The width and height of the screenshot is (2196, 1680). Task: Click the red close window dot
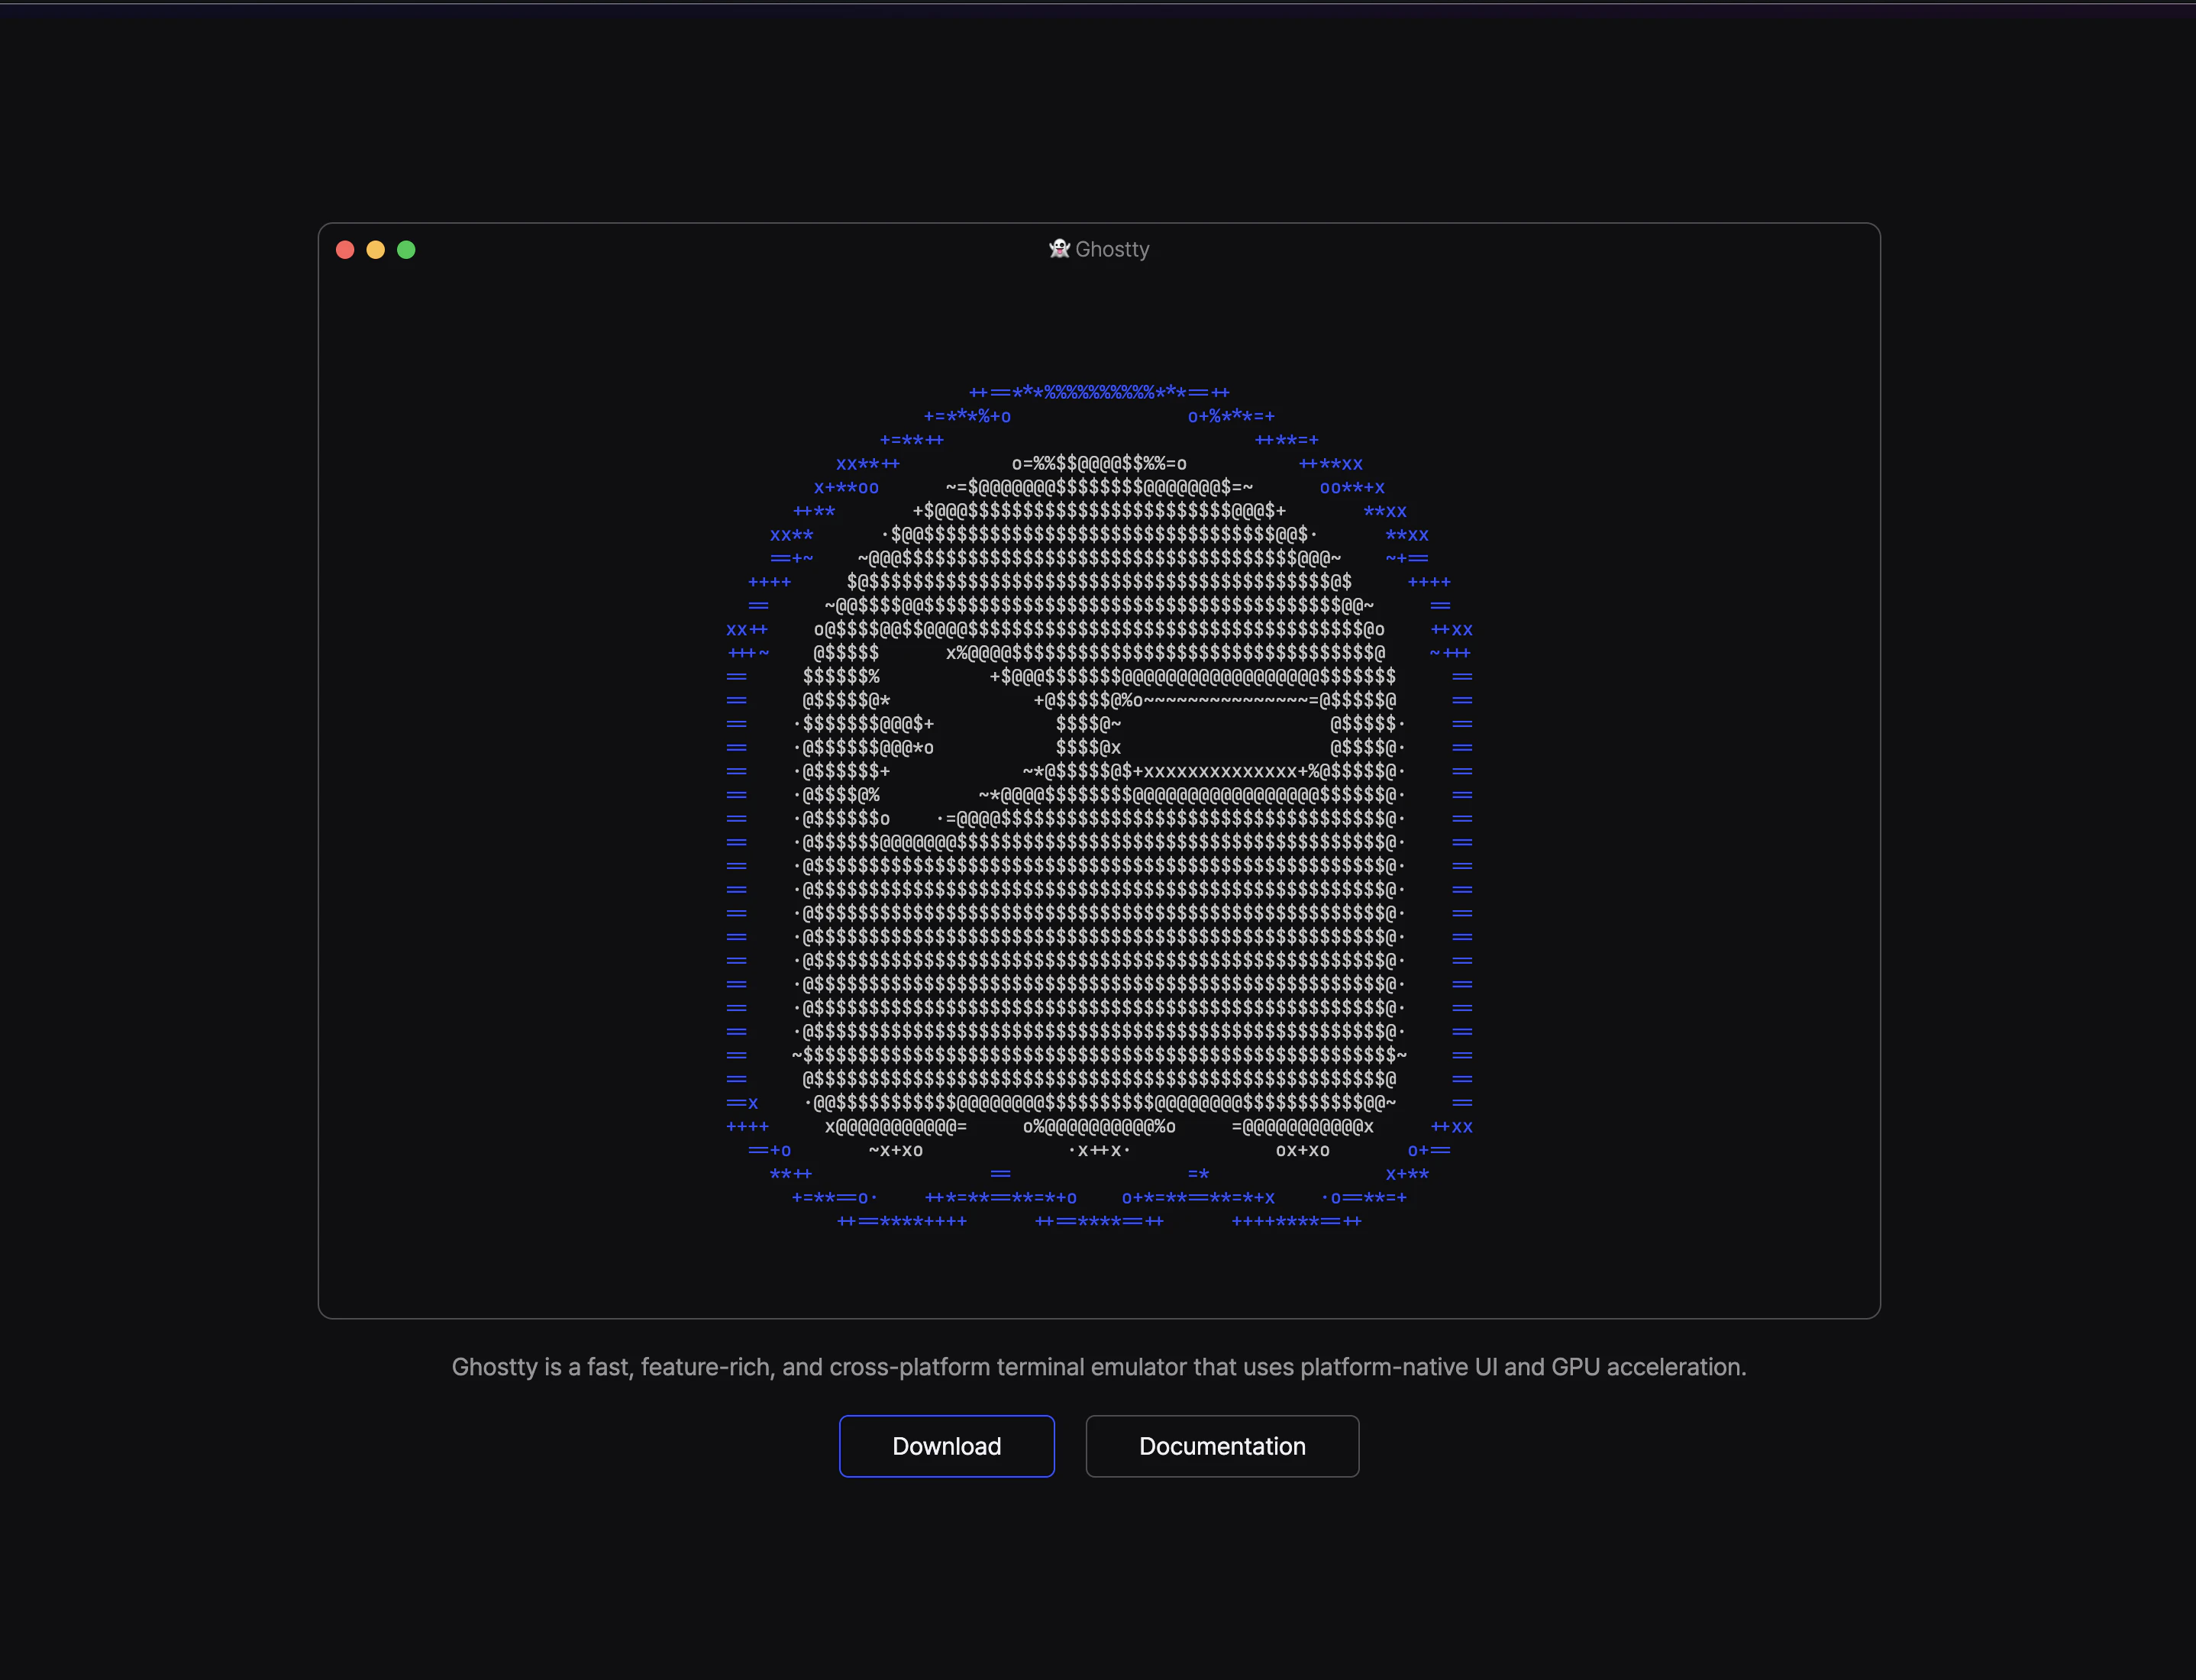(x=345, y=250)
